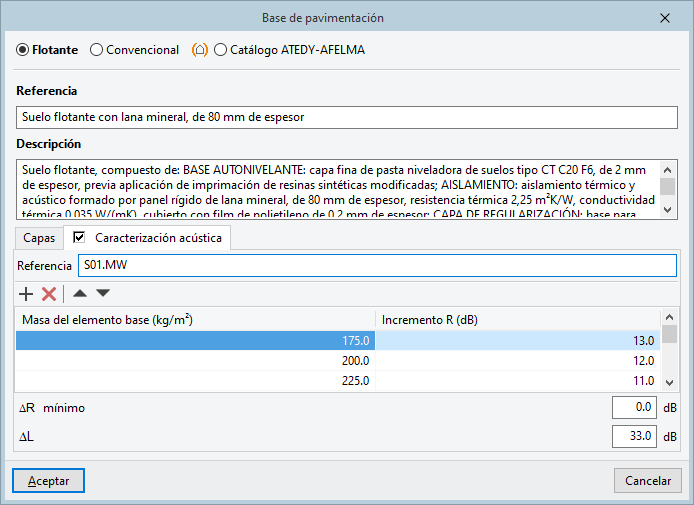Screen dimensions: 694x505
Task: Select the 200.0 mass row in table
Action: [x=194, y=360]
